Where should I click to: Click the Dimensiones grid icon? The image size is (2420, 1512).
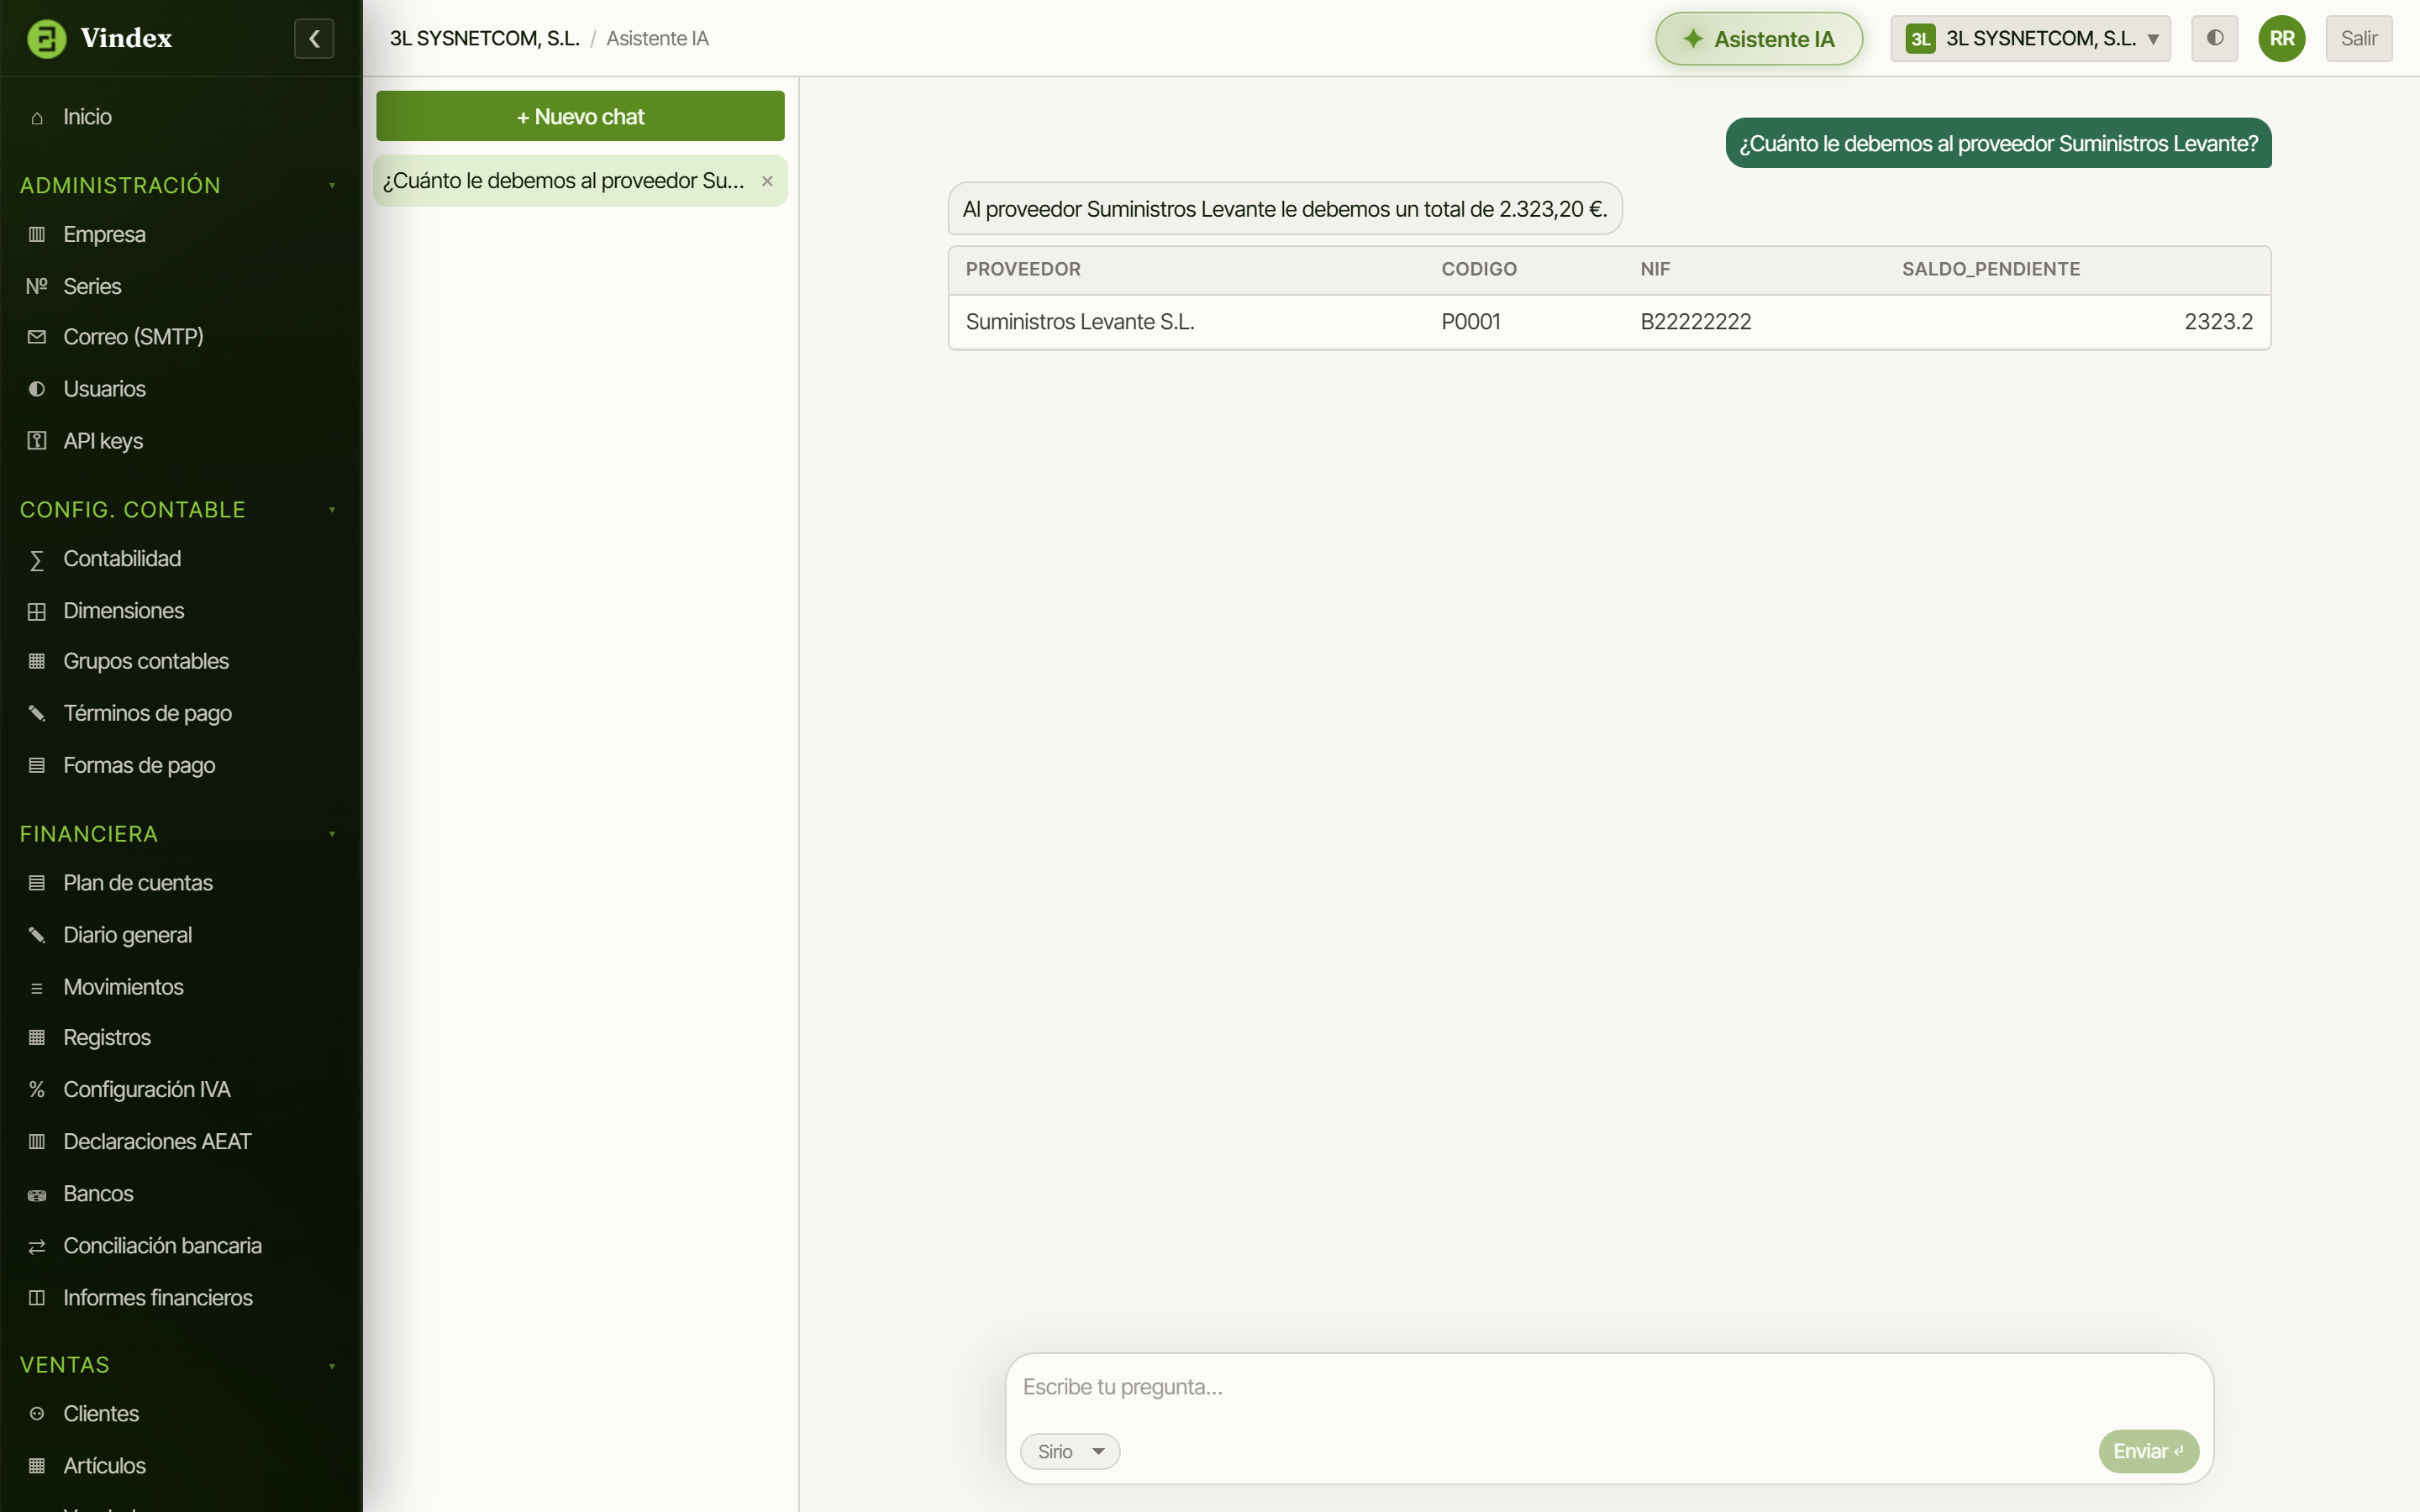[x=37, y=611]
